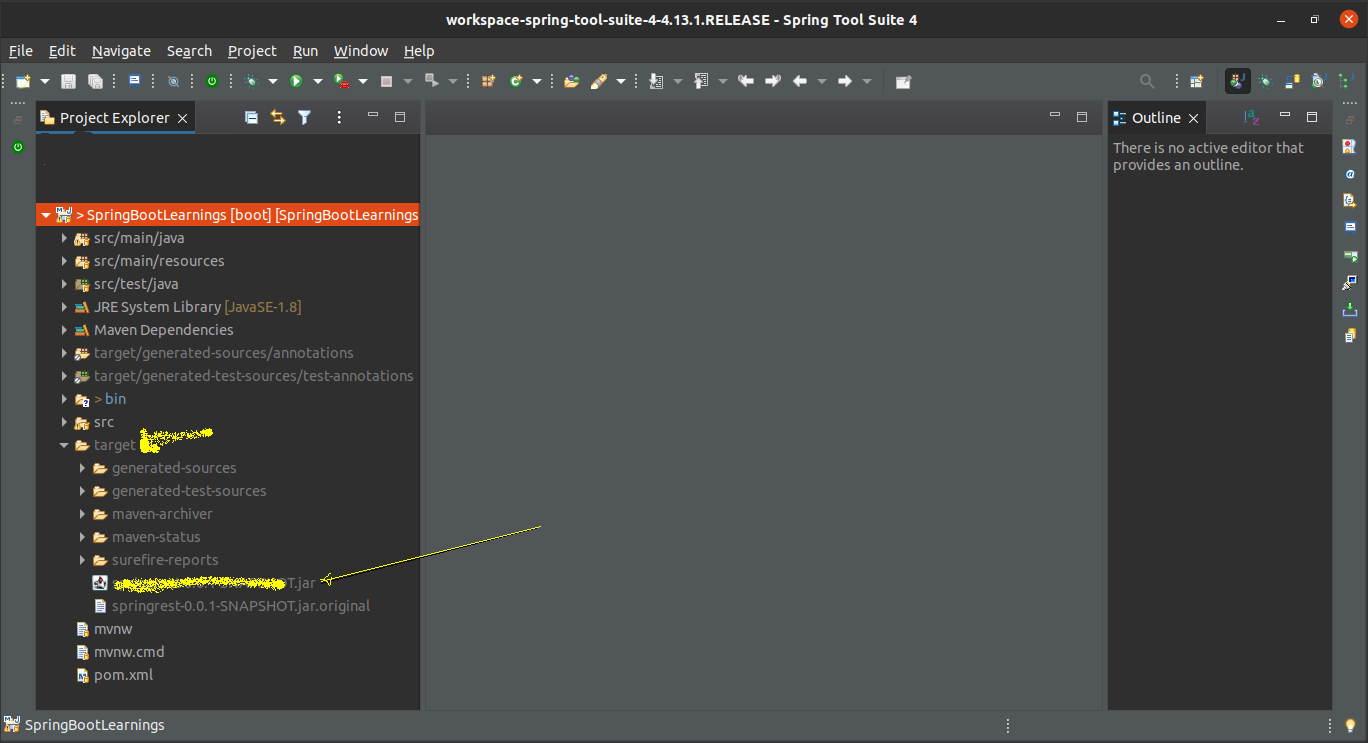Viewport: 1368px width, 743px height.
Task: Collapse the target folder
Action: tap(64, 445)
